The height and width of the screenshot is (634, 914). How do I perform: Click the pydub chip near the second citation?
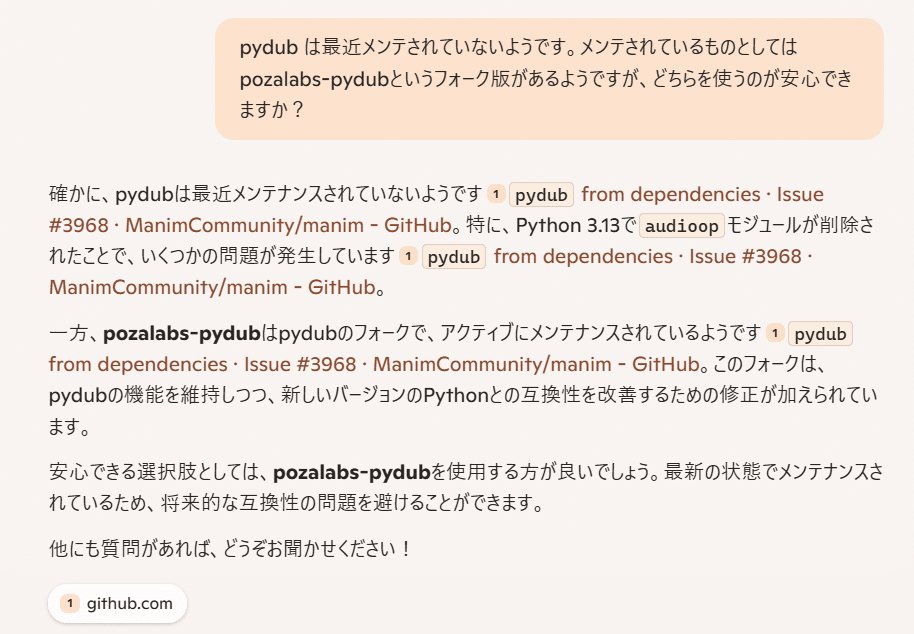pos(454,258)
